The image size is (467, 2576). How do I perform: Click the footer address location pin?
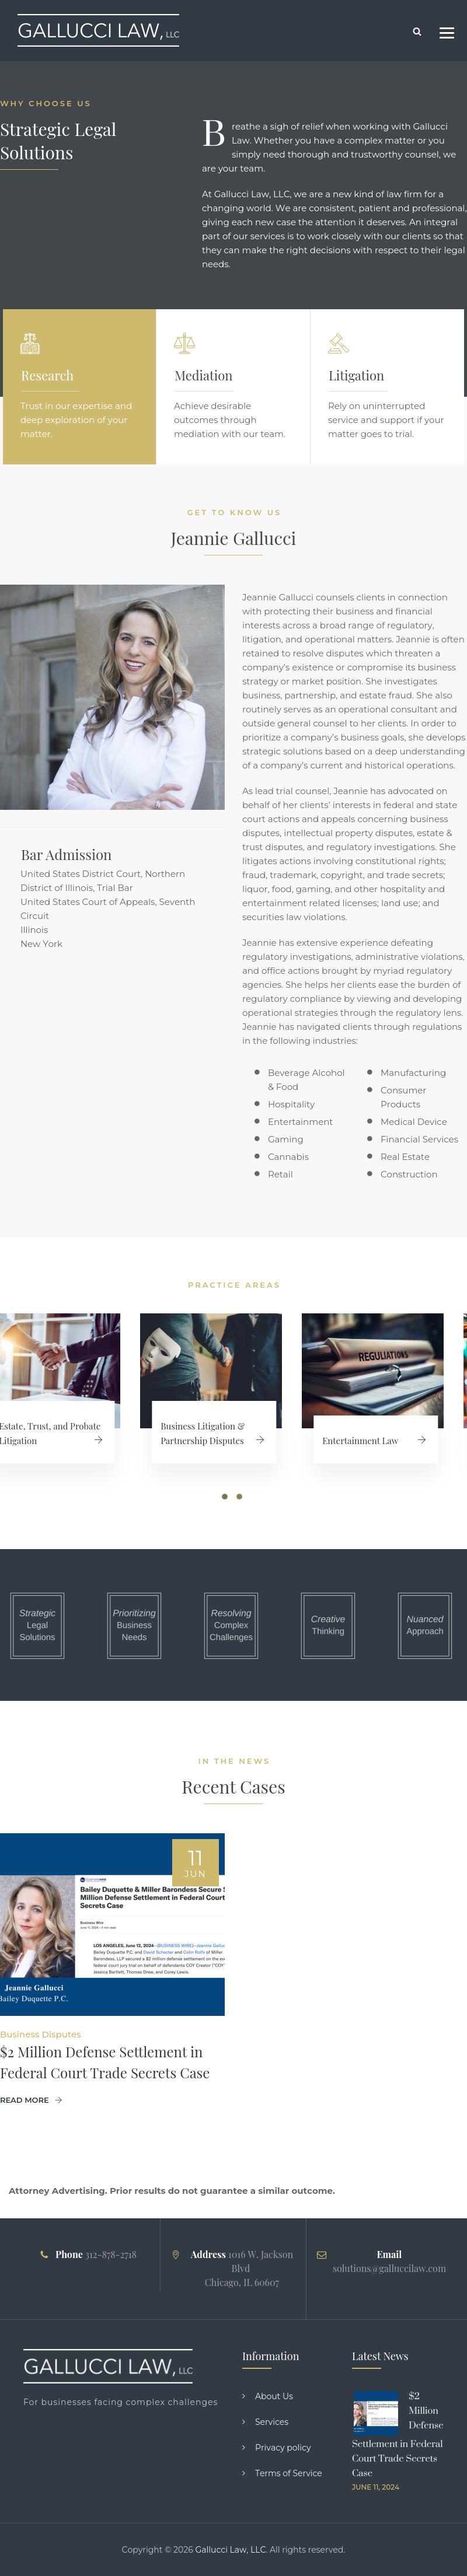(x=176, y=2254)
